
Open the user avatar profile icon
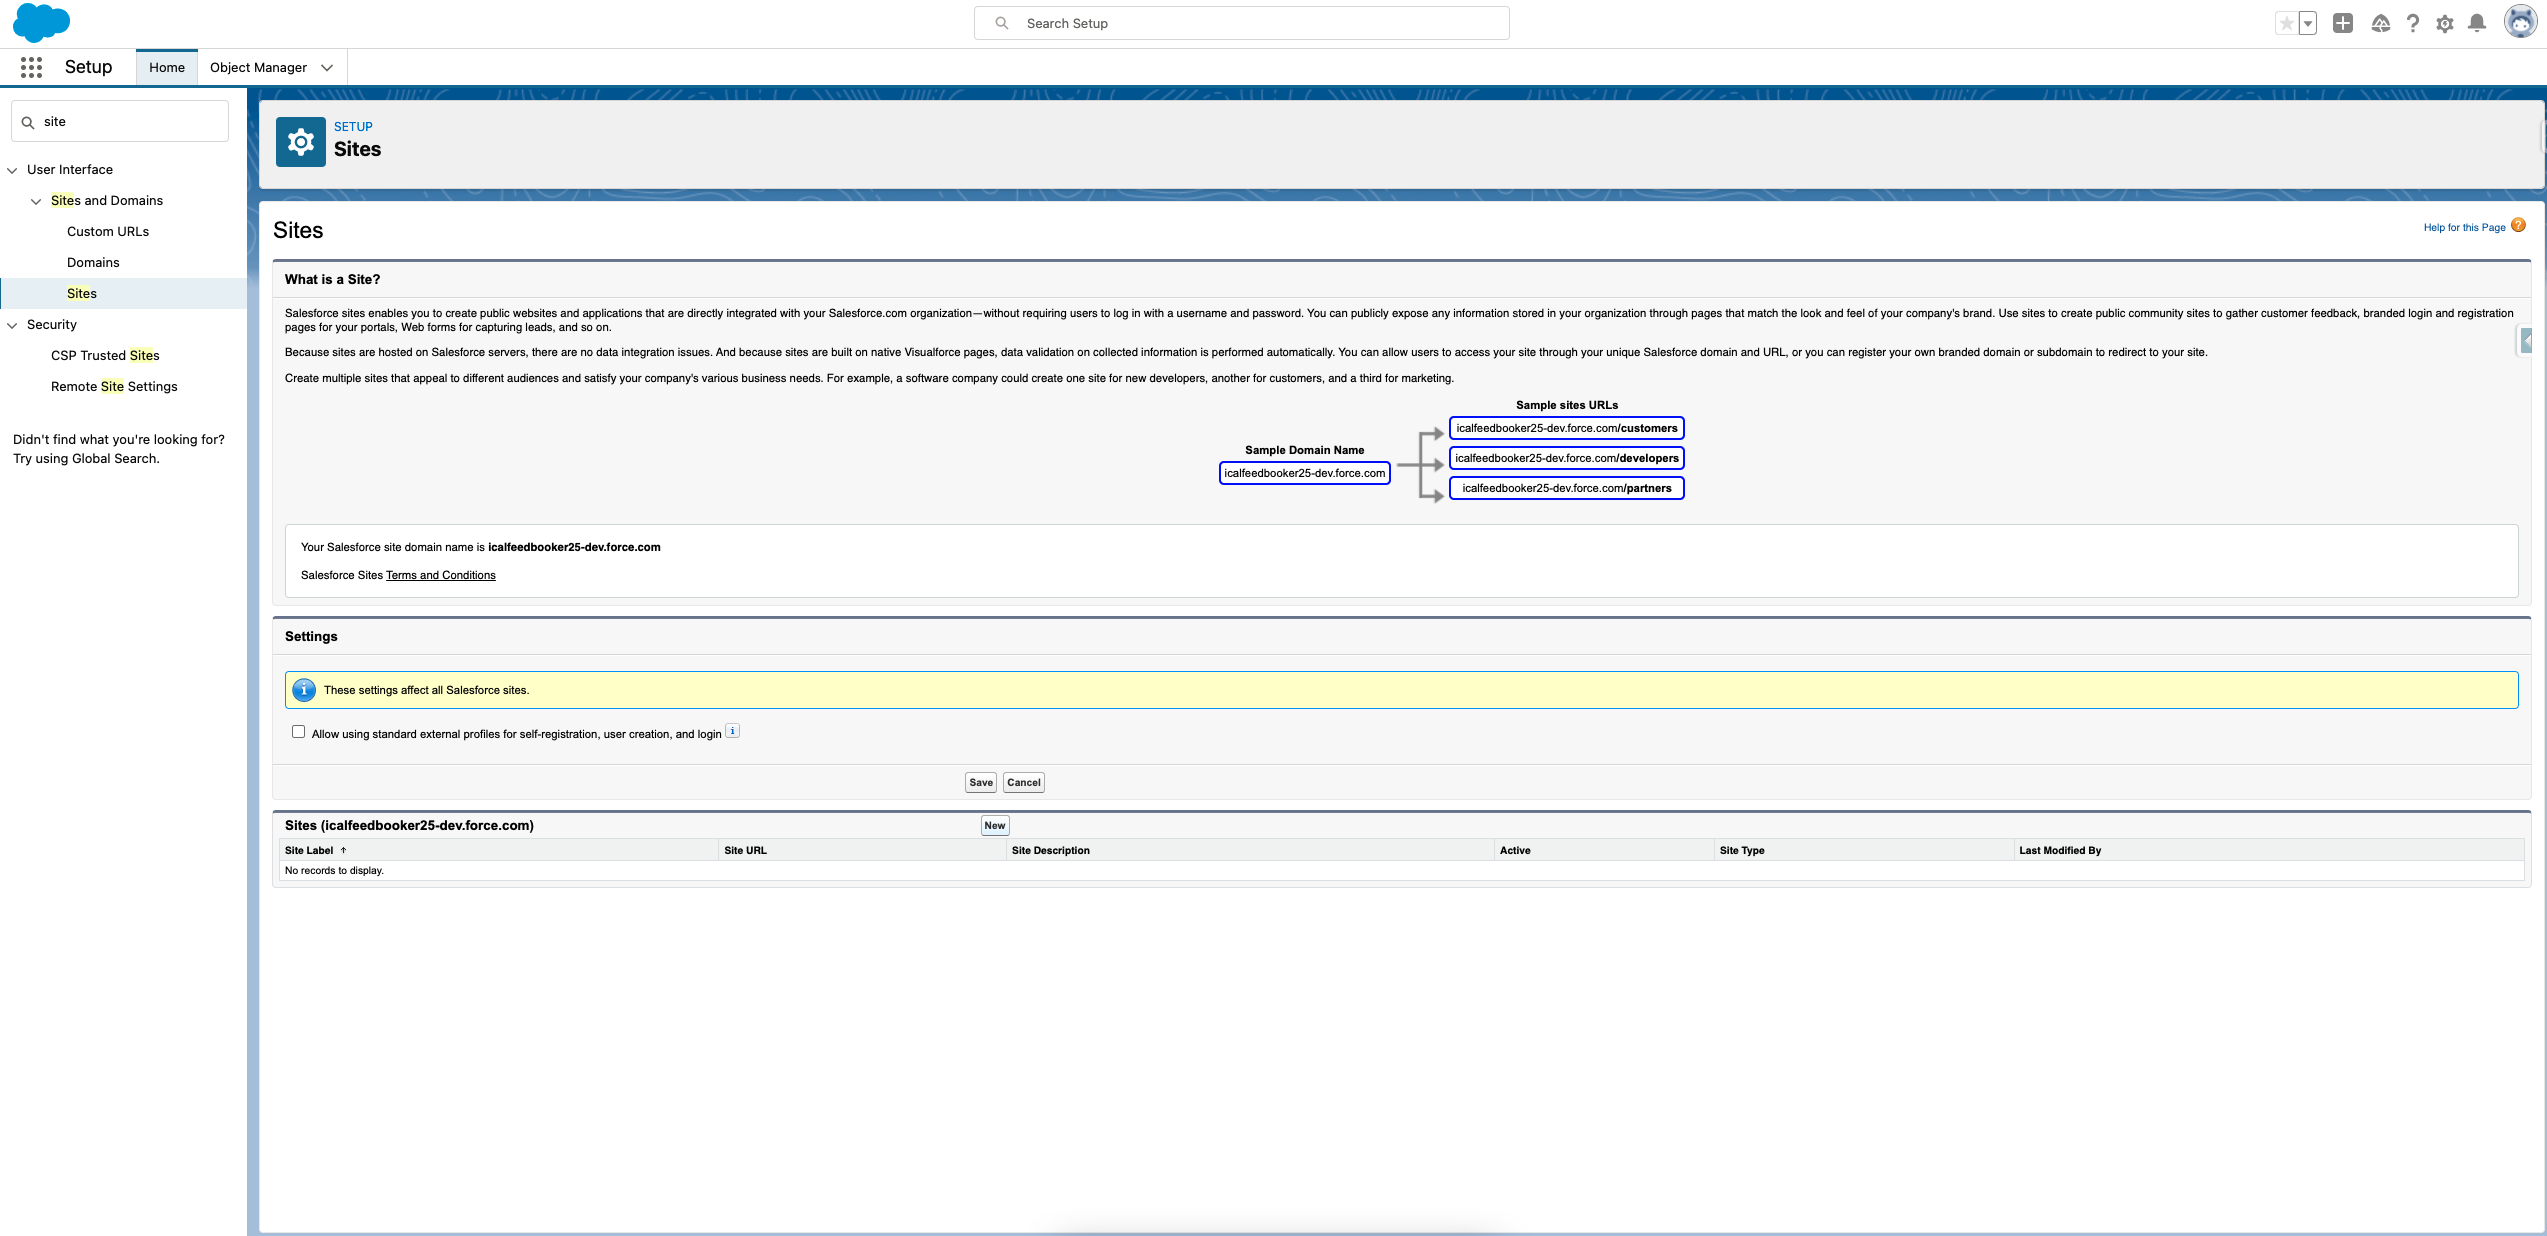2519,22
